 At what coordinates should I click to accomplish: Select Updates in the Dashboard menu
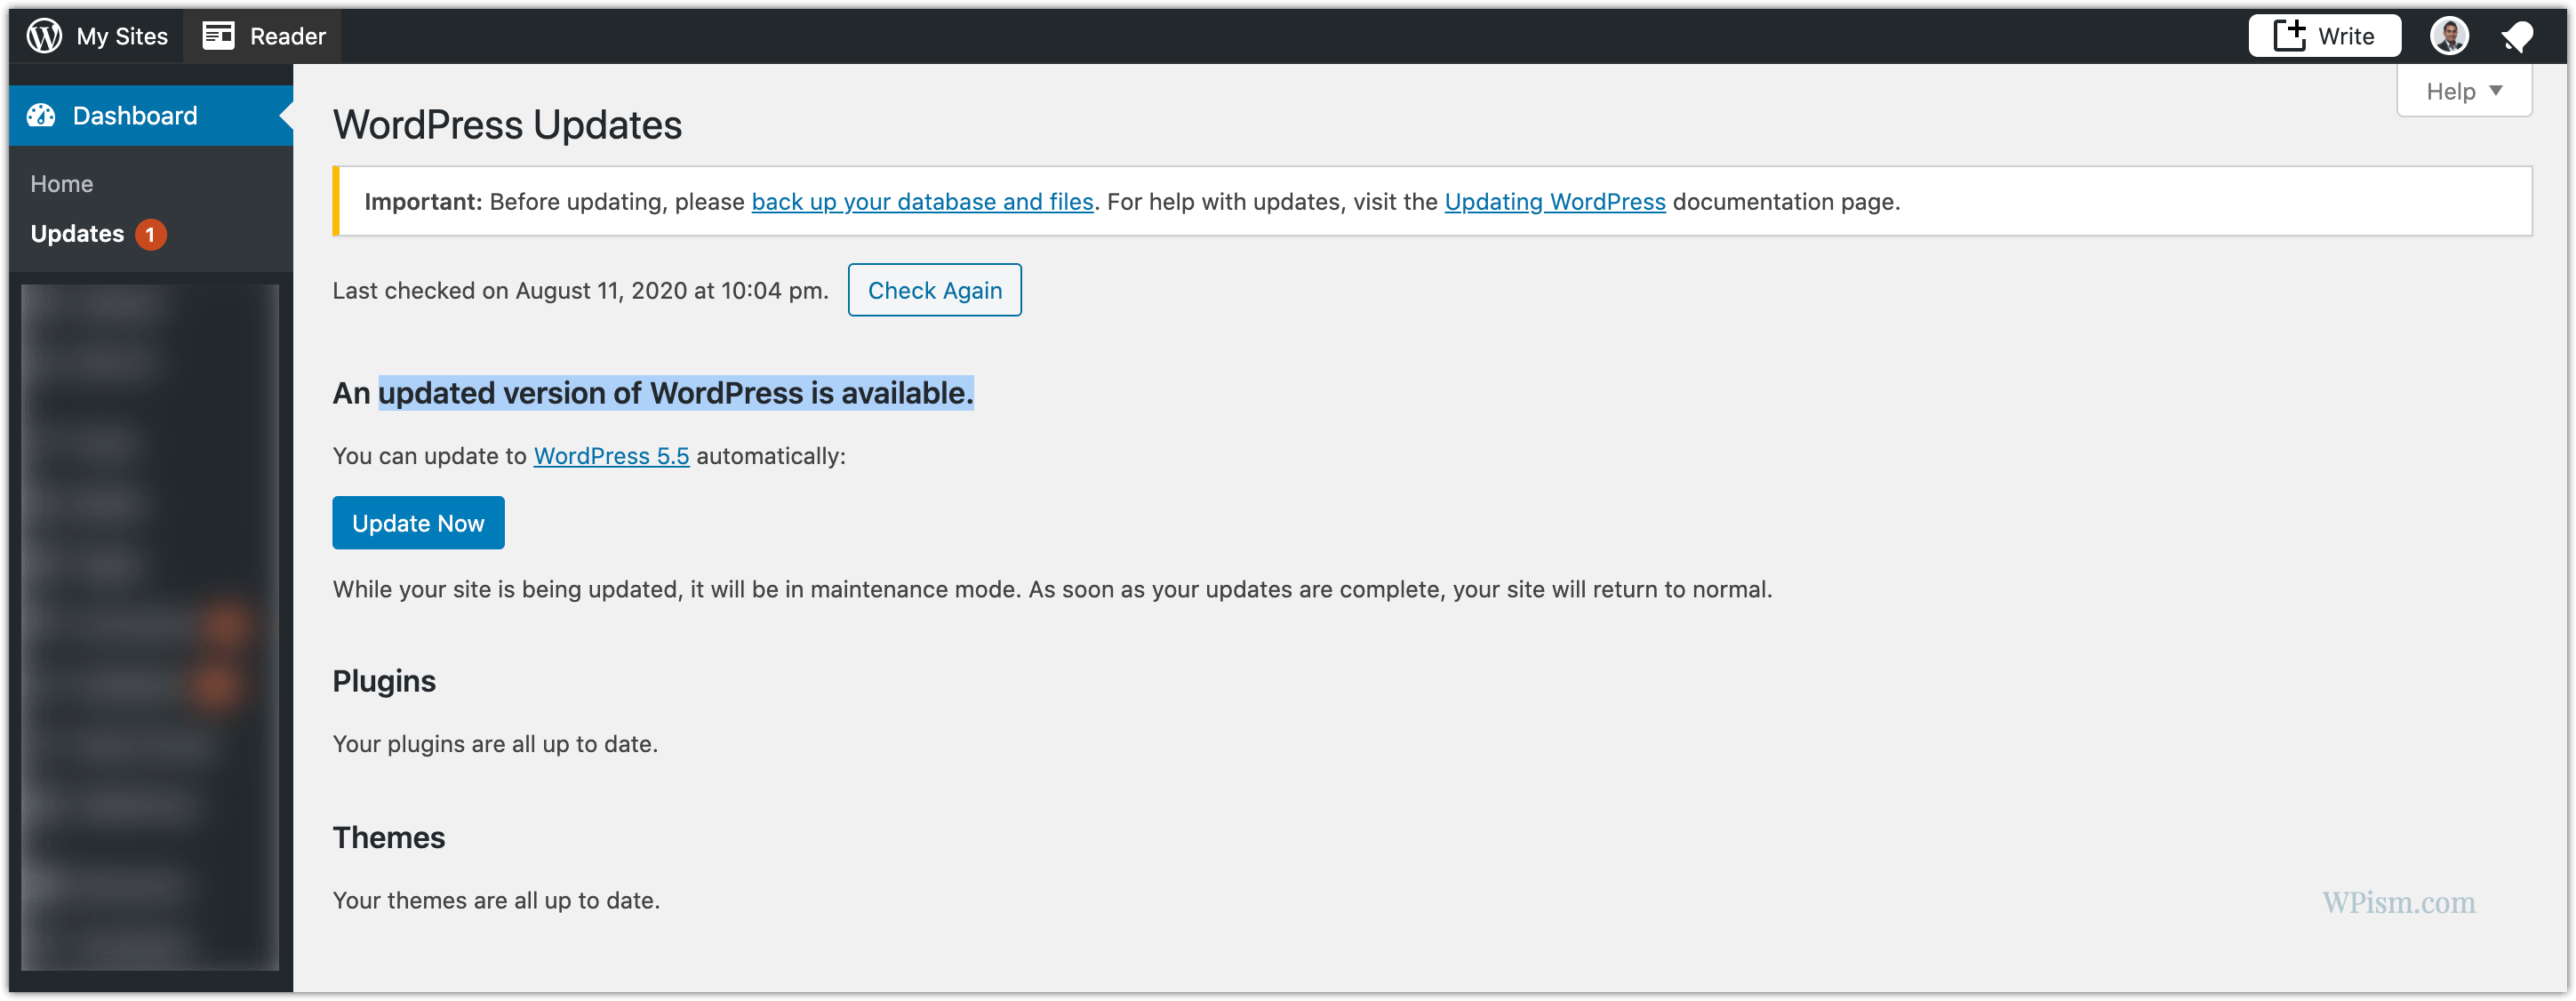coord(77,234)
